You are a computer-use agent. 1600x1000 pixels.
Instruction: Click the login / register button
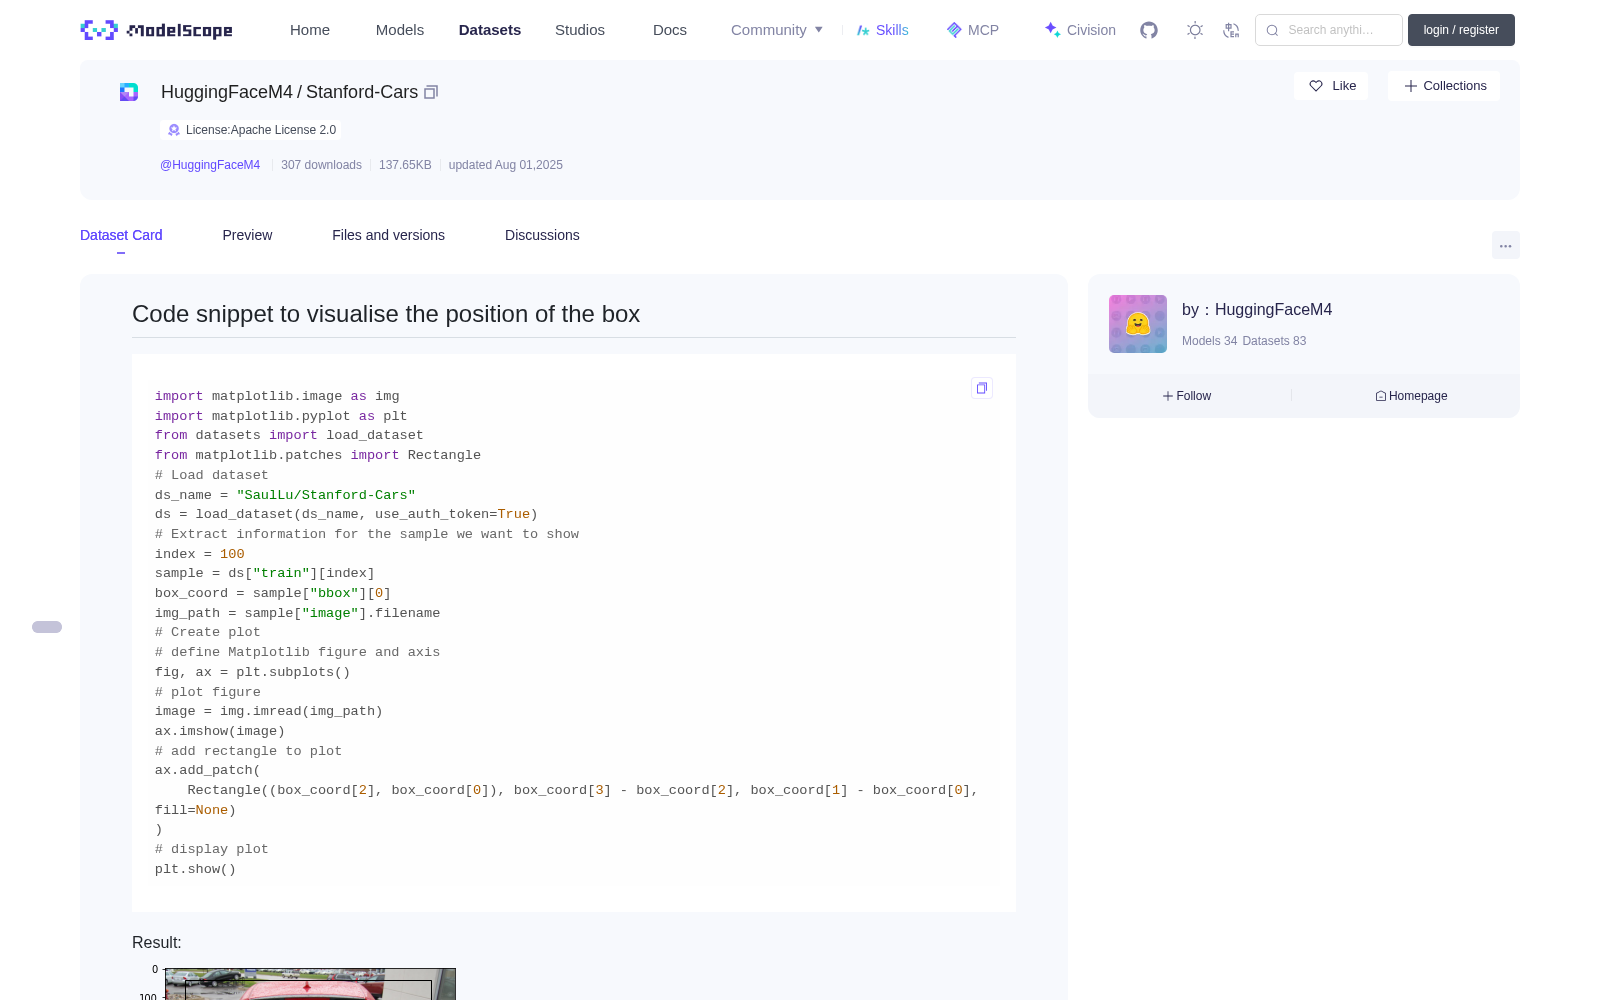[1461, 30]
